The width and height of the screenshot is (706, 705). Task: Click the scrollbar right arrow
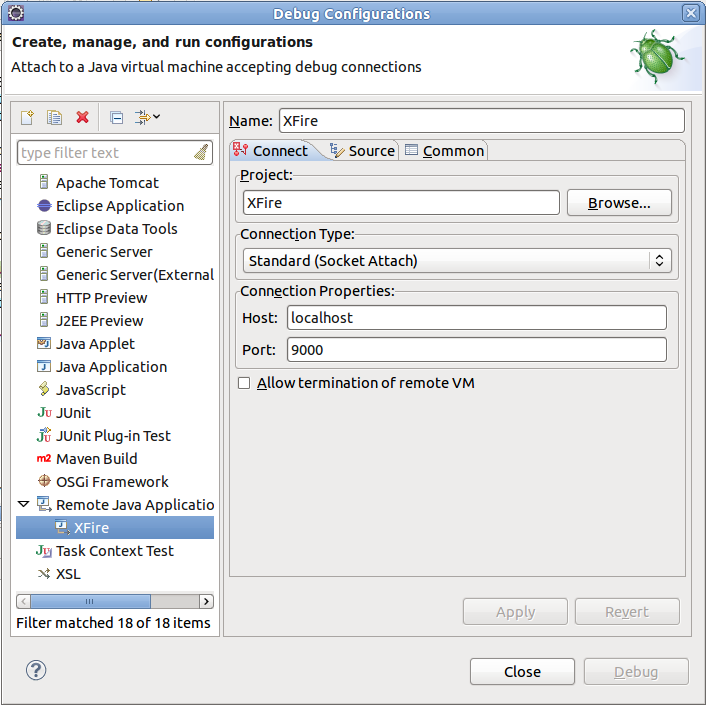coord(206,601)
